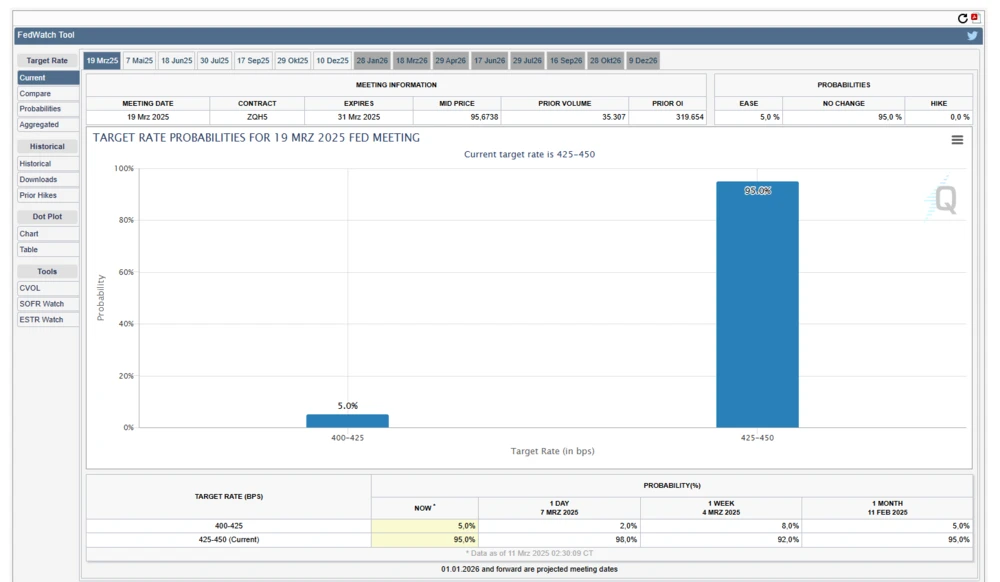Select the 9 Dez26 meeting tab
Image resolution: width=1000 pixels, height=582 pixels.
[x=641, y=60]
